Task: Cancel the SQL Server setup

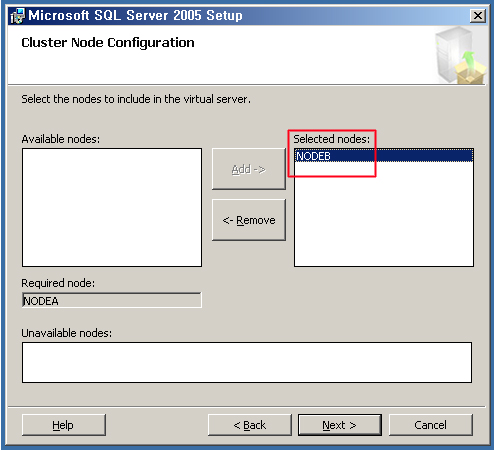Action: [x=430, y=425]
